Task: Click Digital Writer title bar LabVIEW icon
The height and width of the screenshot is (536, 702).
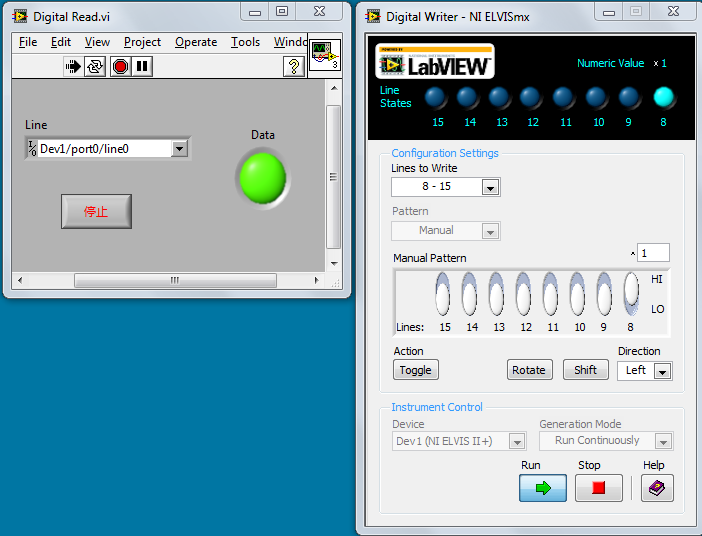Action: click(372, 16)
